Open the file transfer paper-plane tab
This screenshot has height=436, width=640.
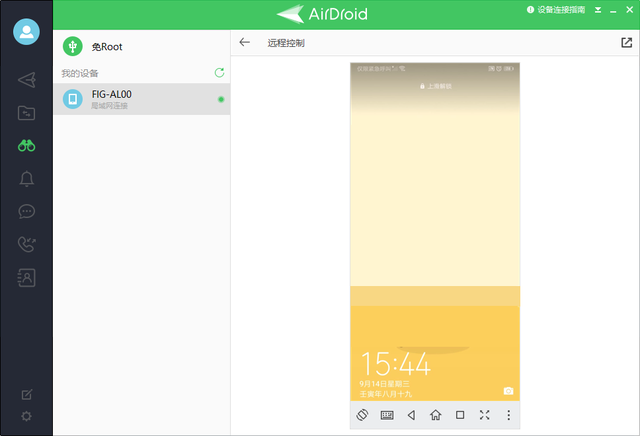pos(26,80)
